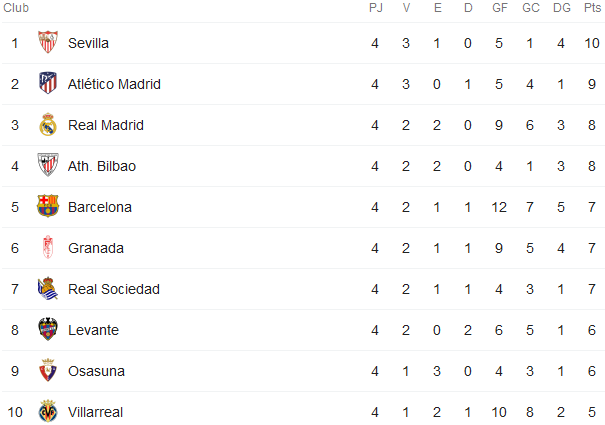Click the Pts column header
The height and width of the screenshot is (425, 605).
(x=592, y=8)
